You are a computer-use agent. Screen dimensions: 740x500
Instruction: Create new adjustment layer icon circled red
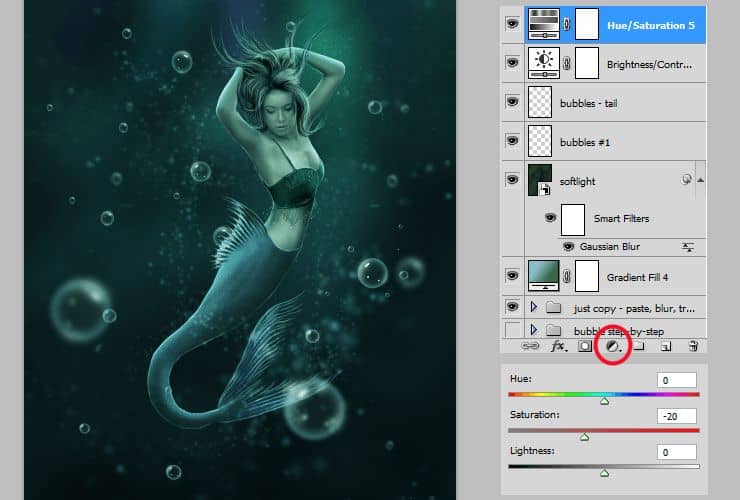(x=612, y=347)
